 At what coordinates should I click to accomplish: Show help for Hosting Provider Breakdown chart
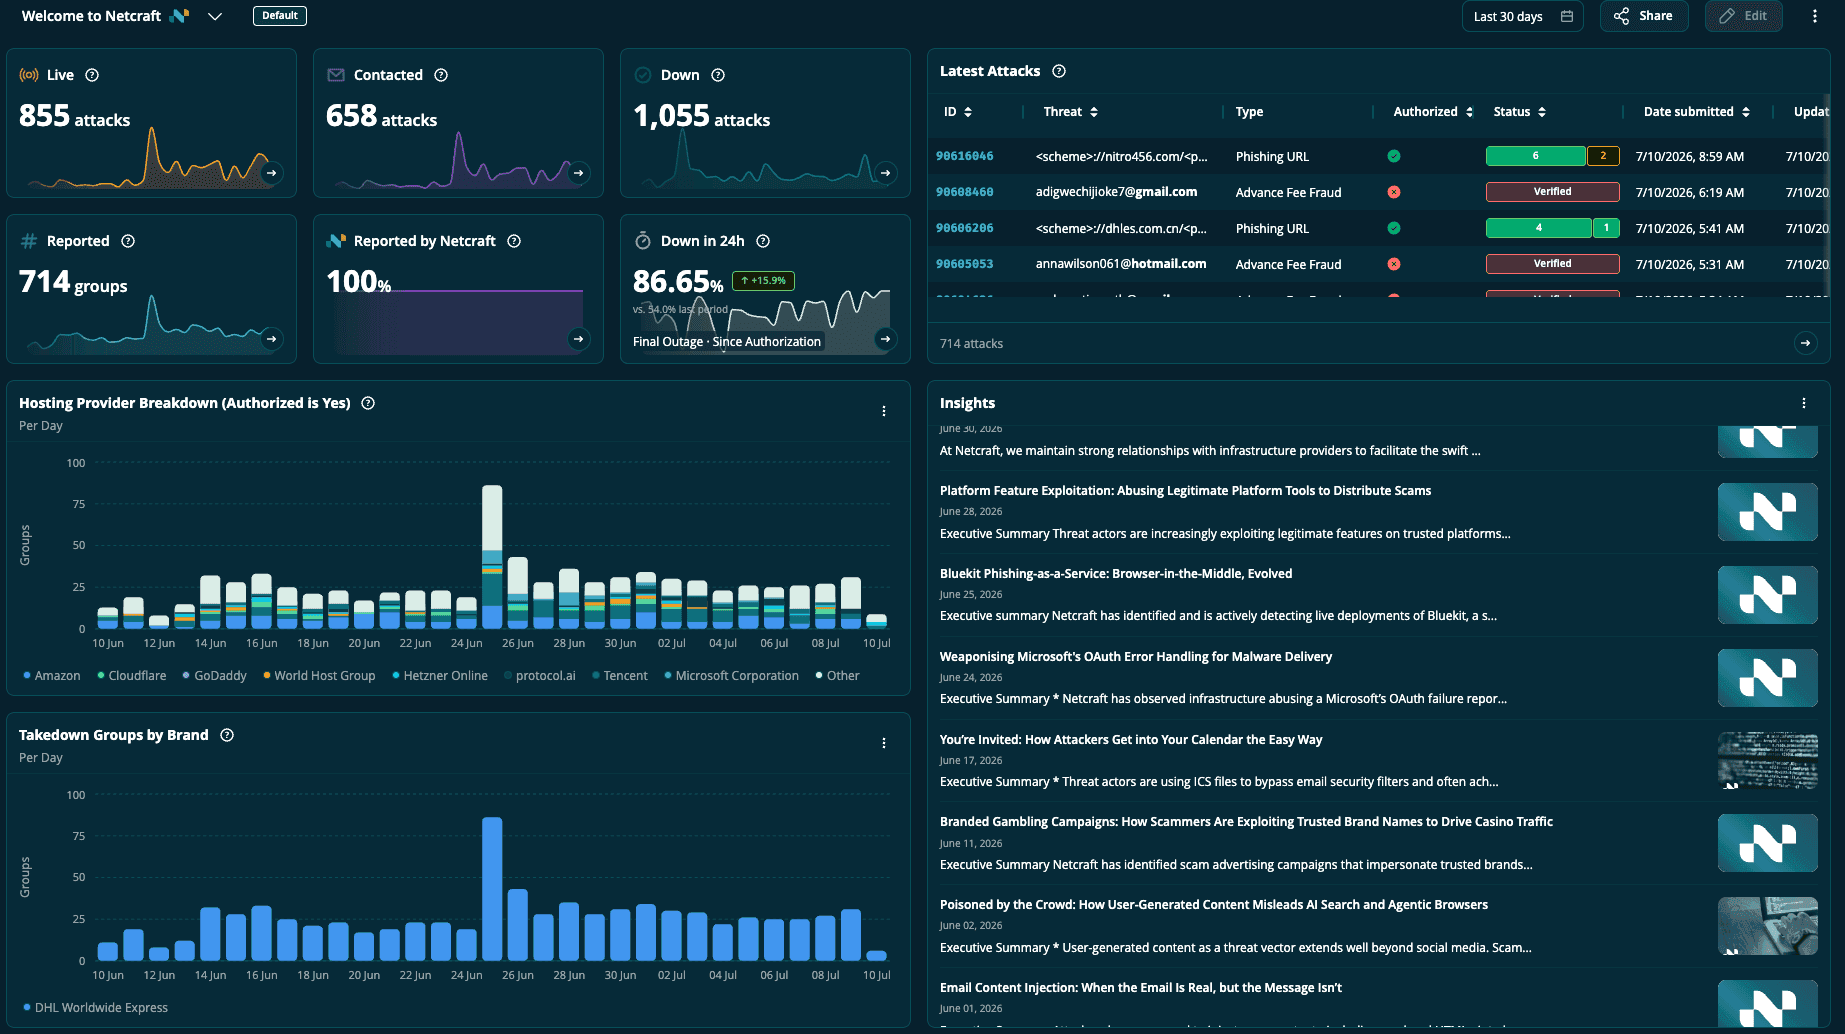click(x=368, y=403)
